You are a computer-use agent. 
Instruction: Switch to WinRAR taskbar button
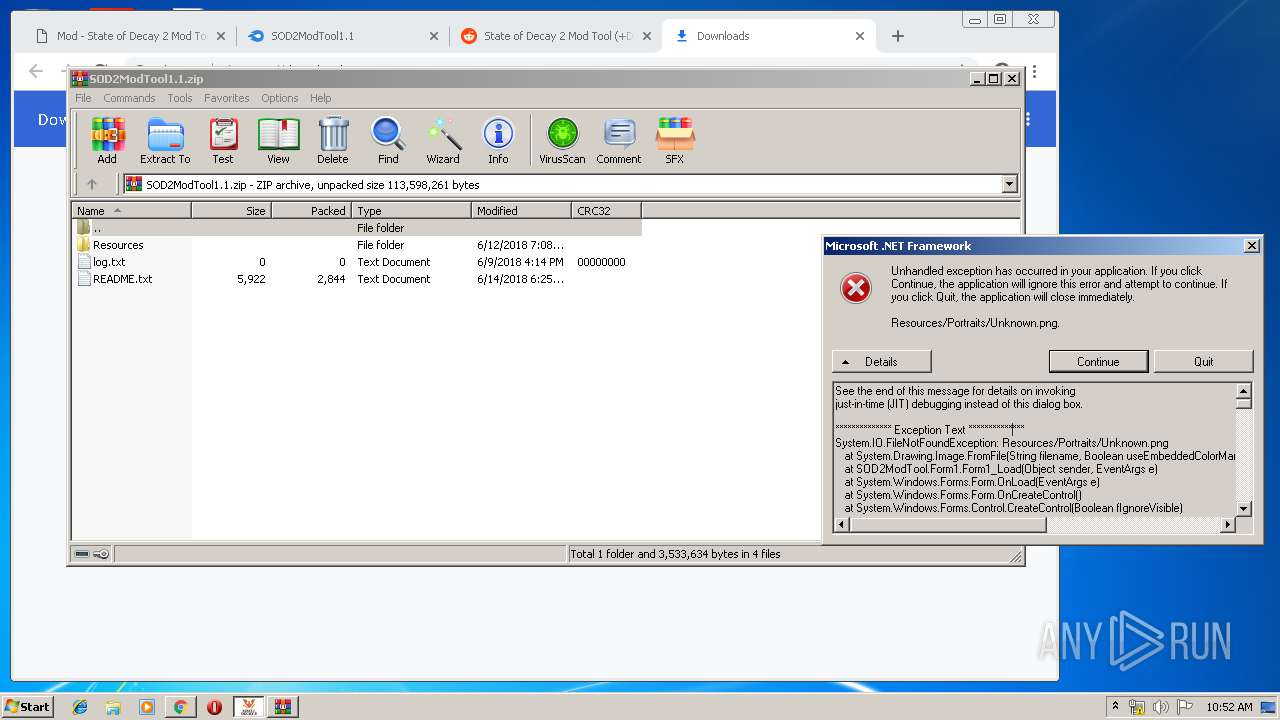[282, 707]
